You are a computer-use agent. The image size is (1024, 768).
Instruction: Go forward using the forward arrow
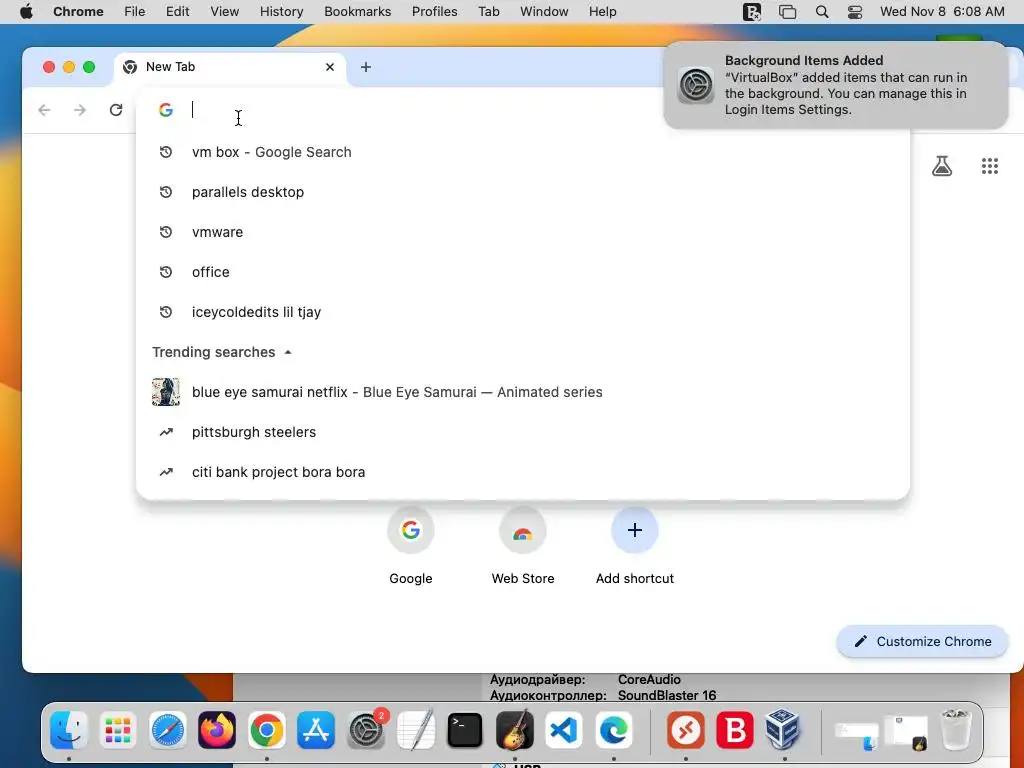pos(80,110)
